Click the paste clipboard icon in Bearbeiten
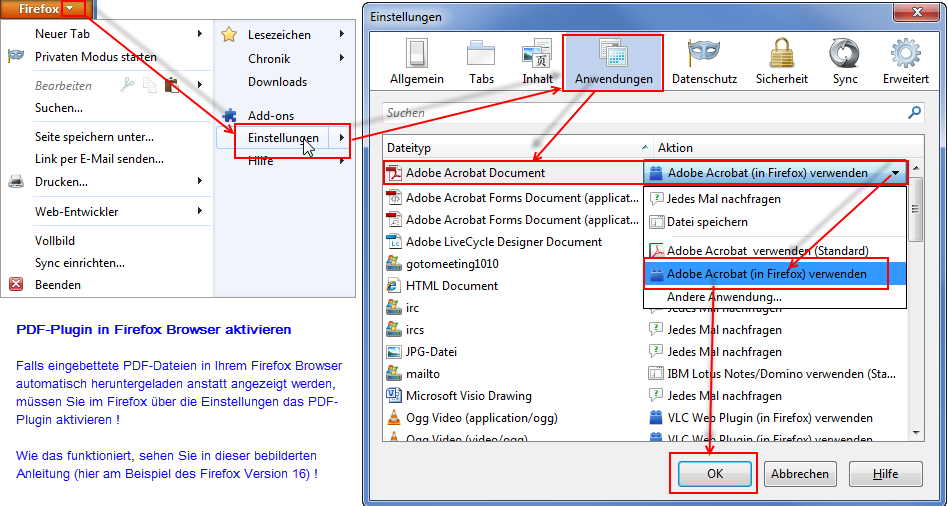 tap(172, 85)
